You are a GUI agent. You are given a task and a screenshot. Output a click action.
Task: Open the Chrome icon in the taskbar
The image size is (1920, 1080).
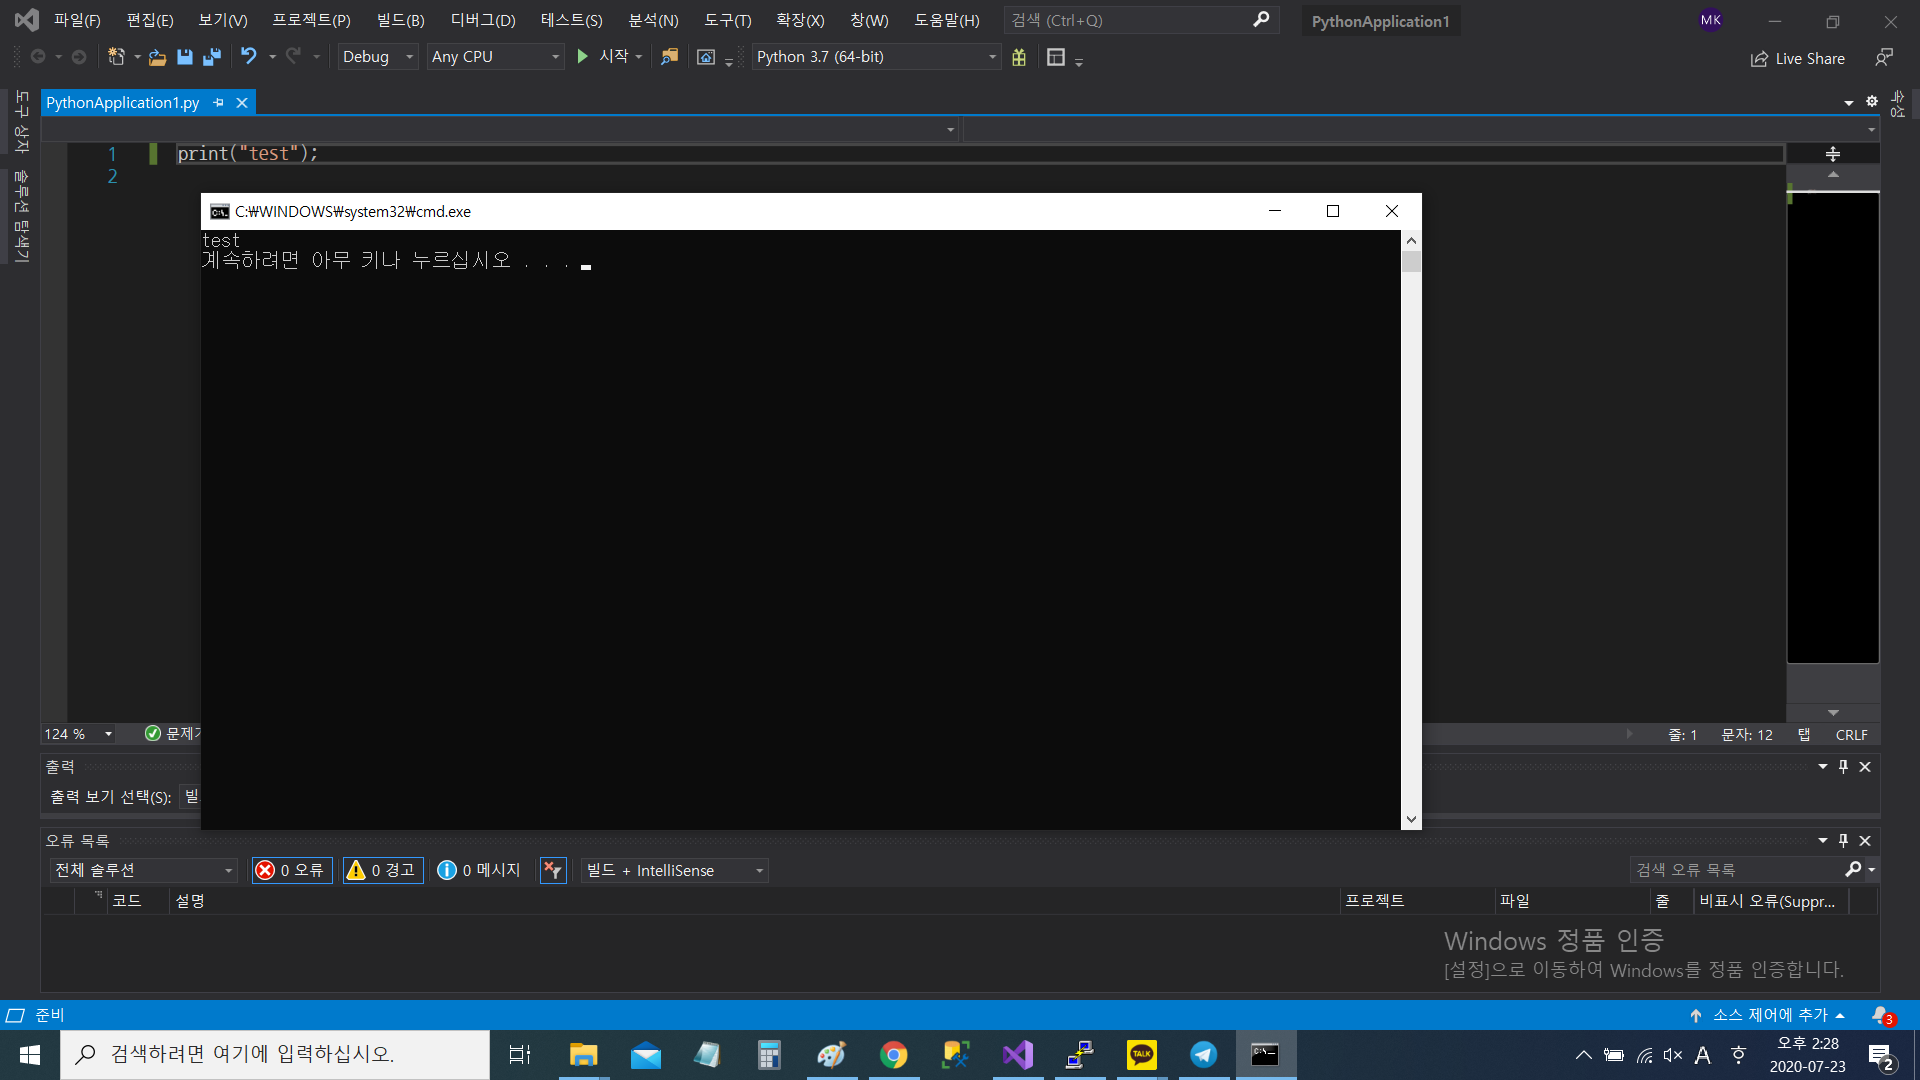tap(893, 1055)
